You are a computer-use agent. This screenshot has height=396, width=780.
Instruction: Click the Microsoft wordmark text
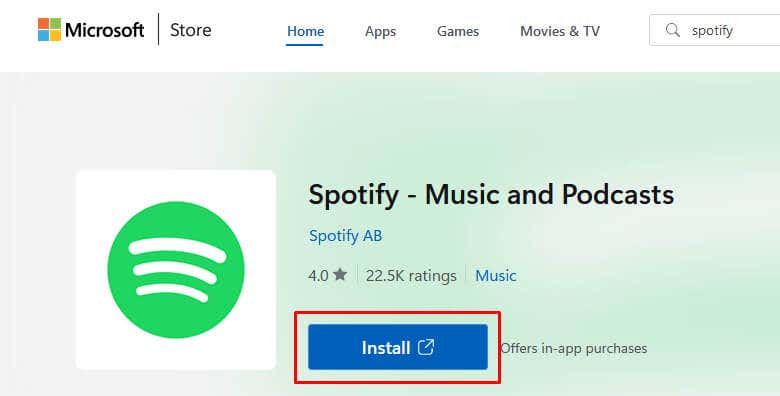(104, 30)
